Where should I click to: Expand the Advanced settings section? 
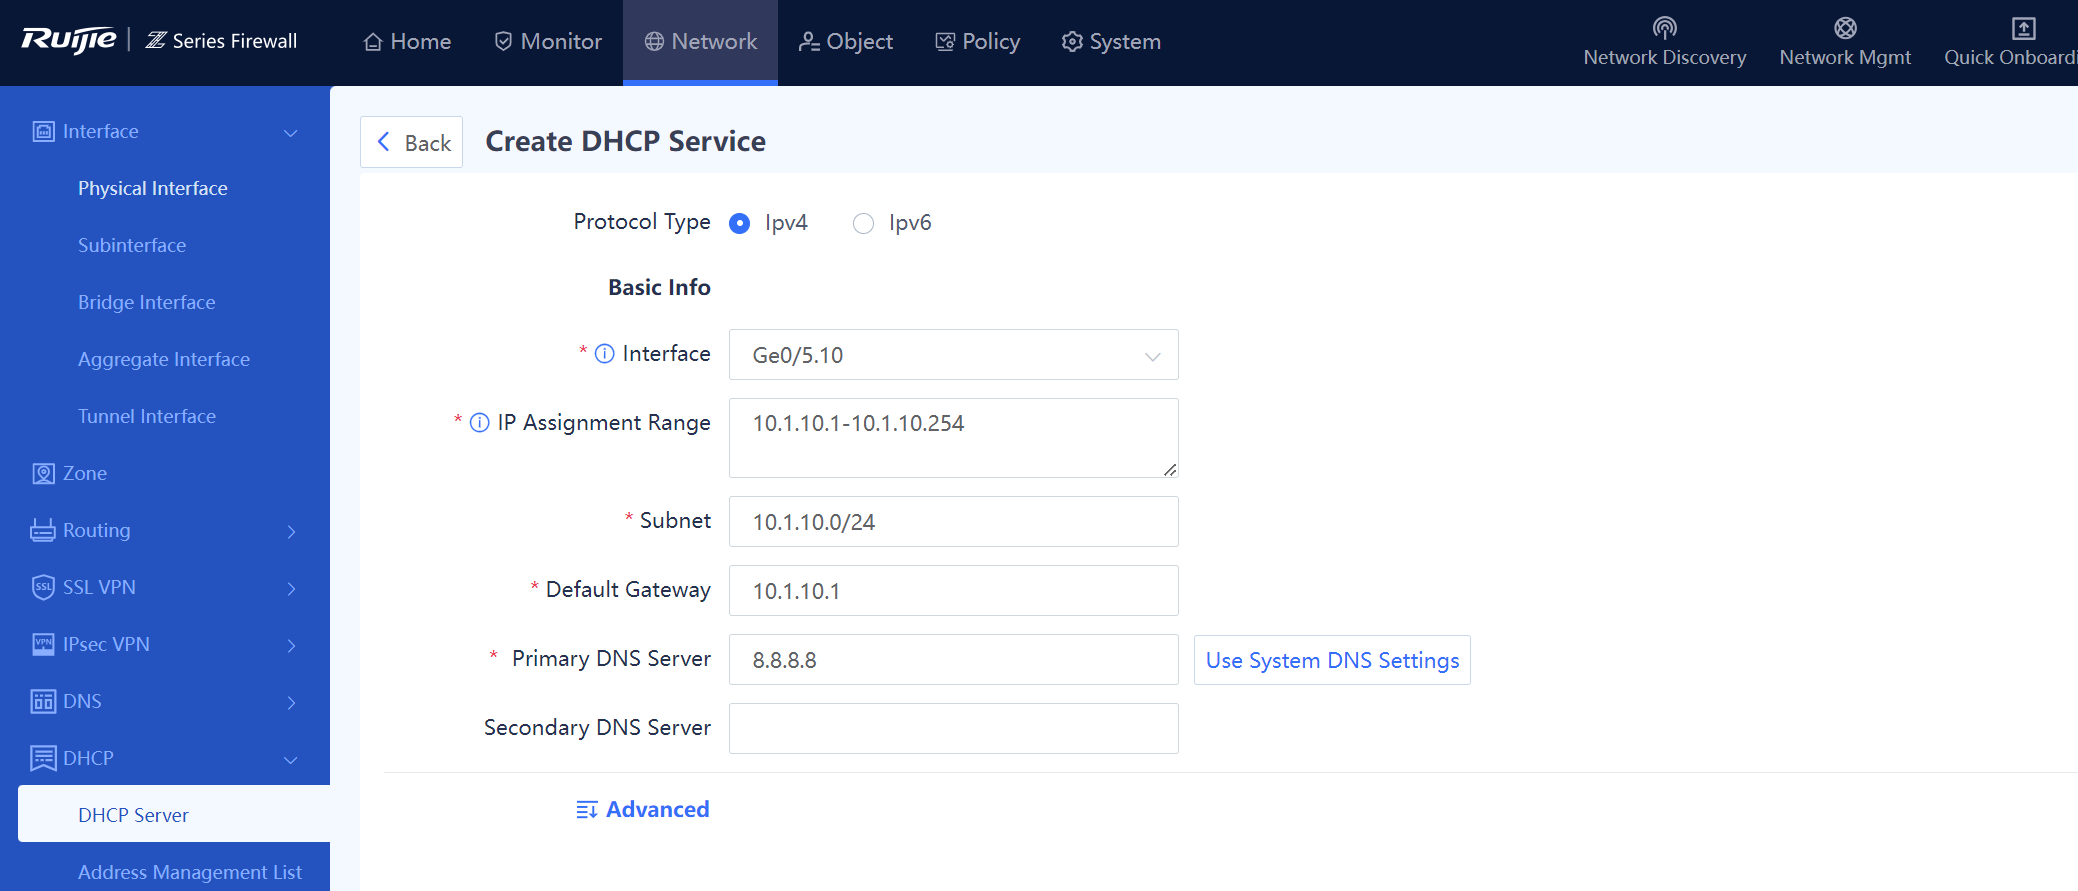643,809
